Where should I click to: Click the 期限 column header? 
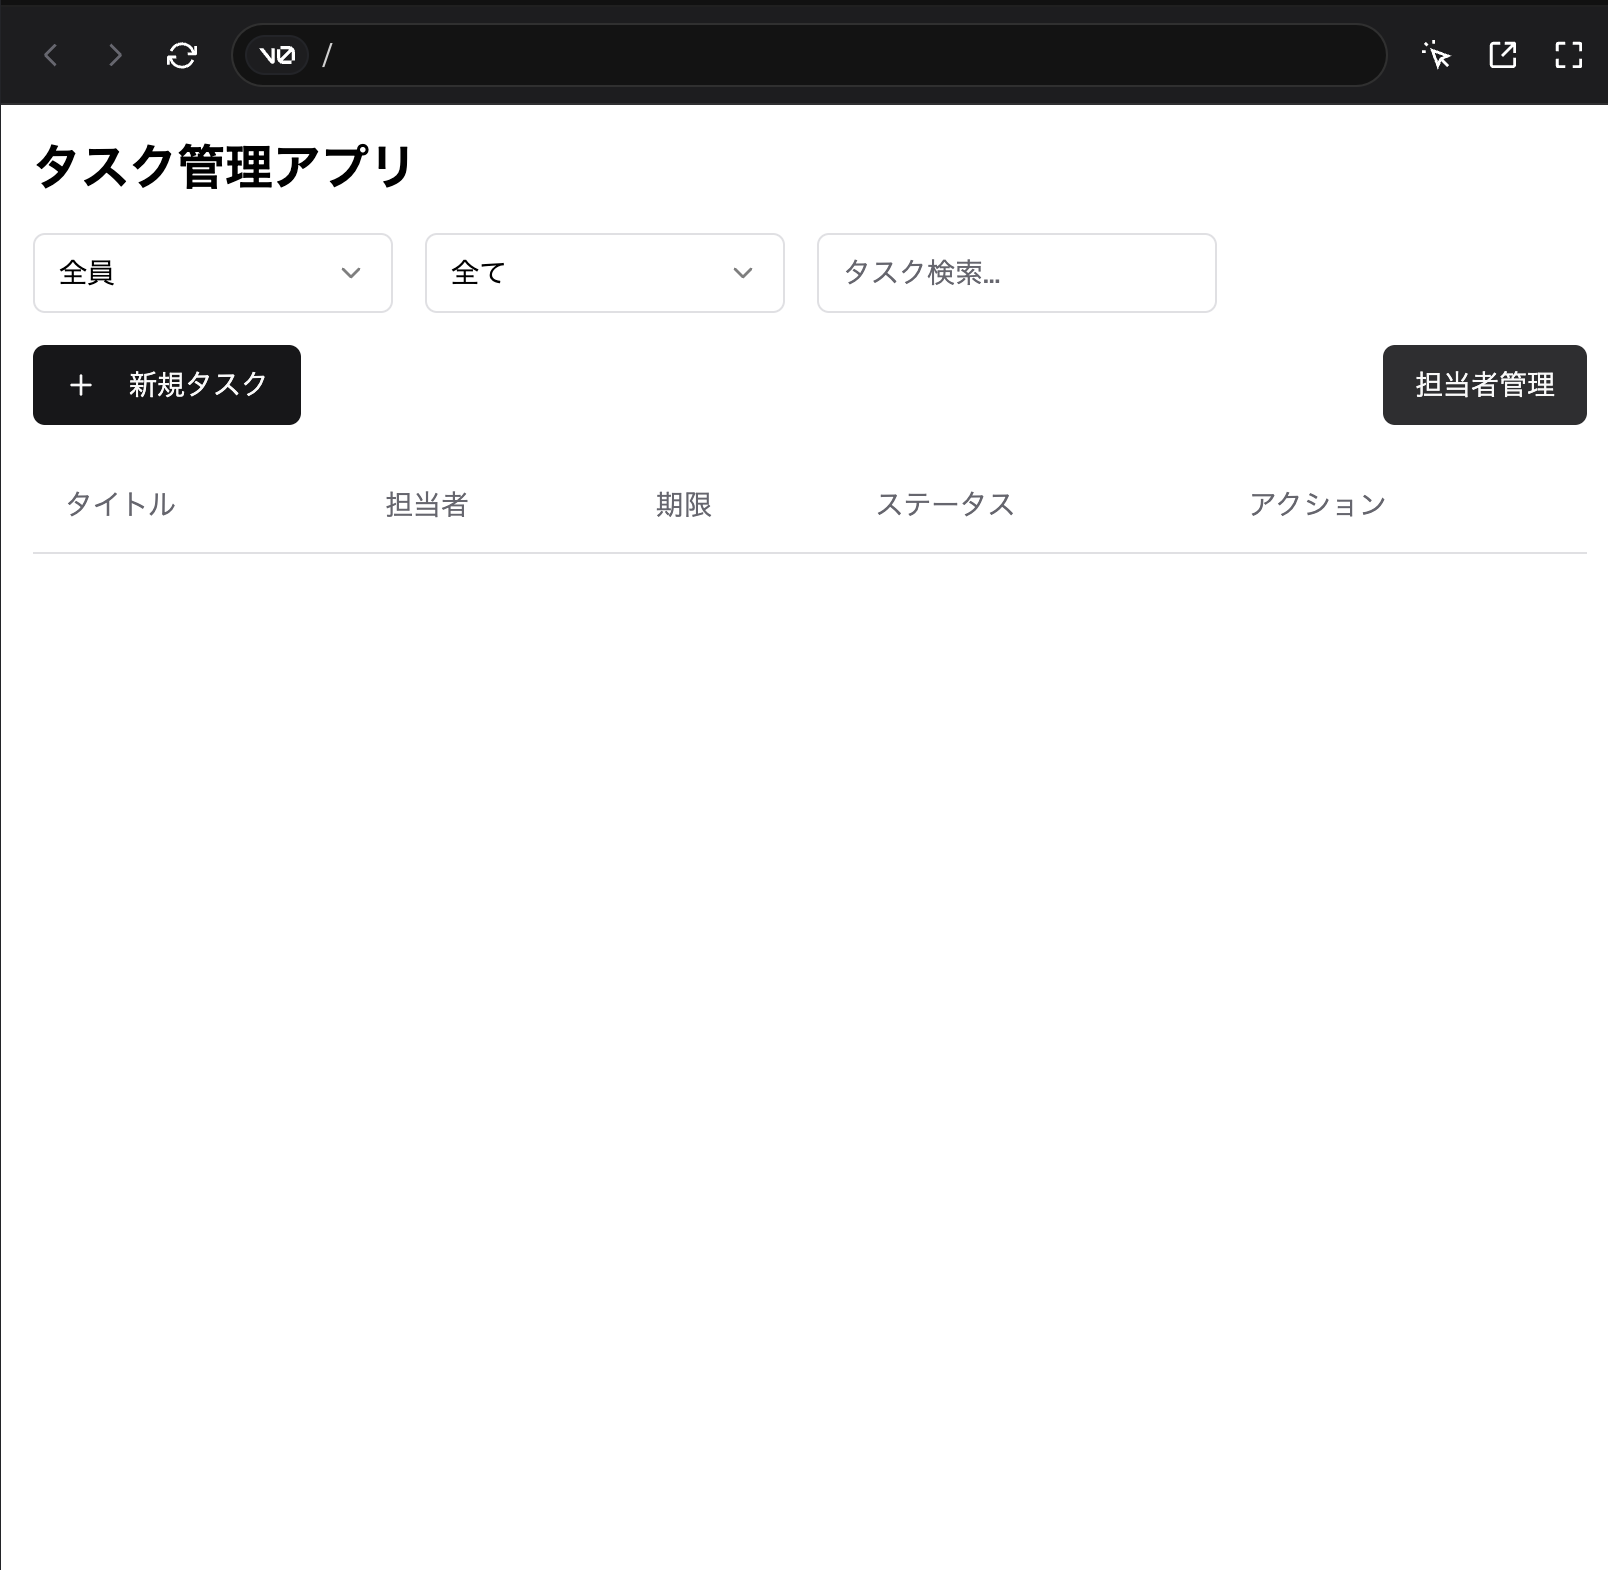684,504
